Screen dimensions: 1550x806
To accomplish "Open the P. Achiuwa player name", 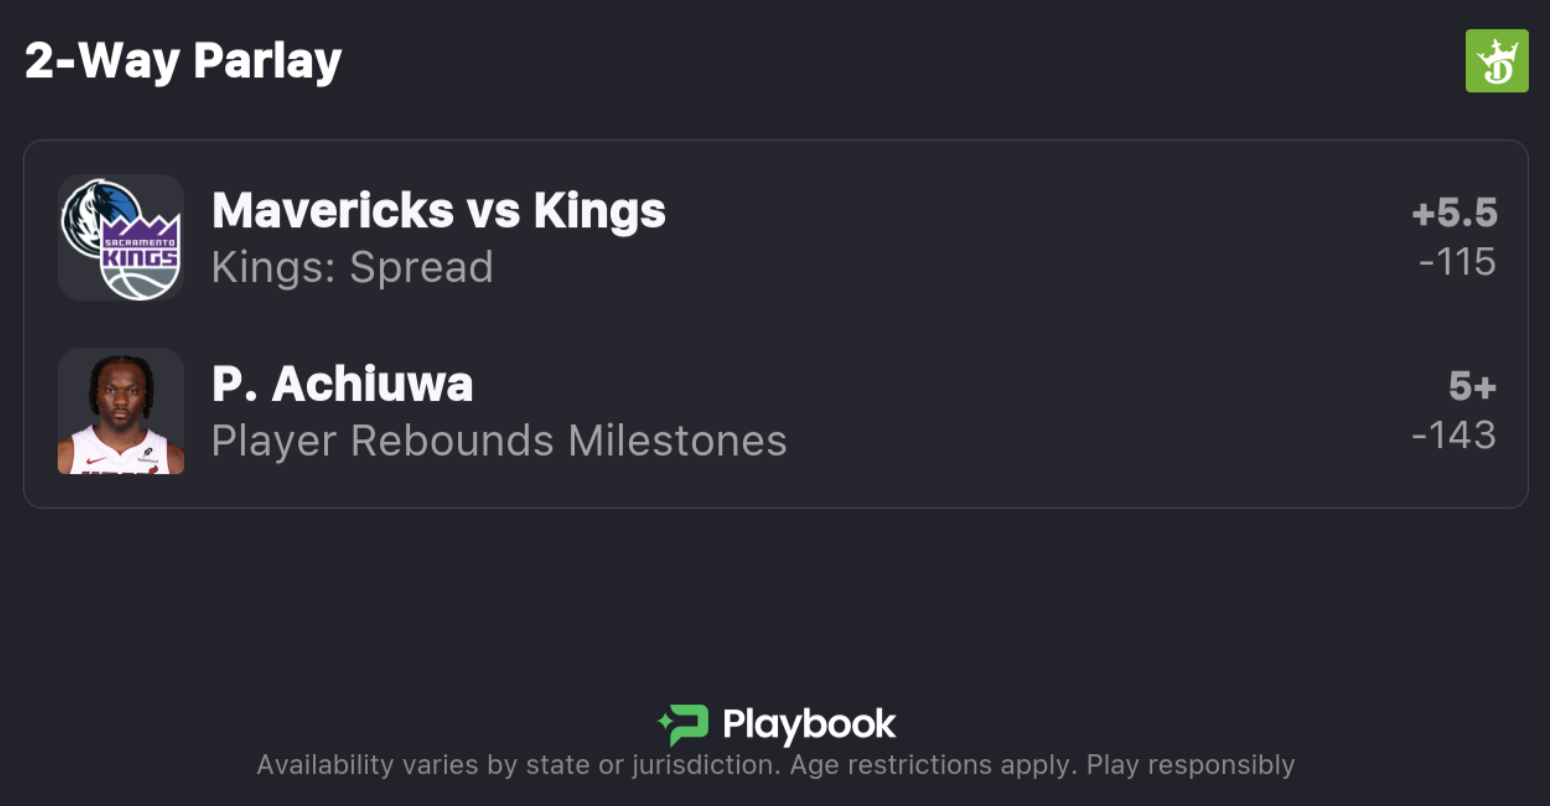I will coord(342,384).
